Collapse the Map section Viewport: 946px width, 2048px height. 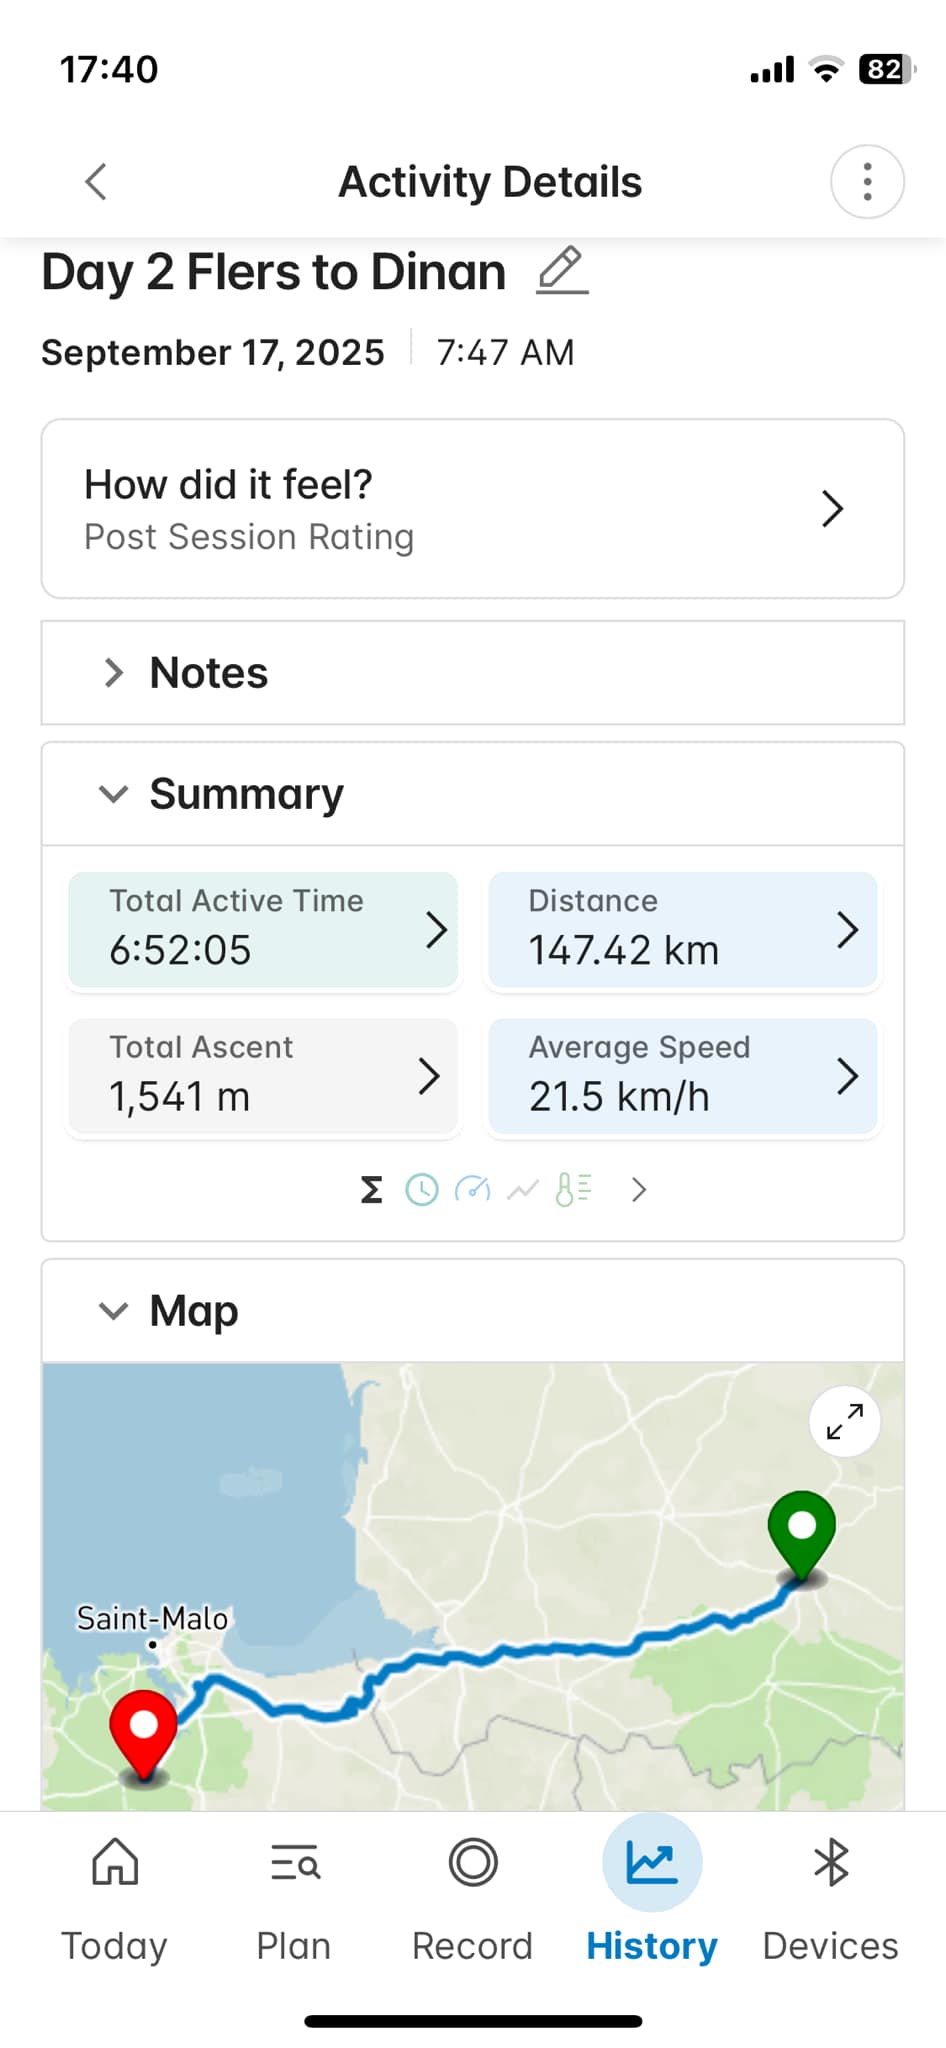click(x=114, y=1310)
